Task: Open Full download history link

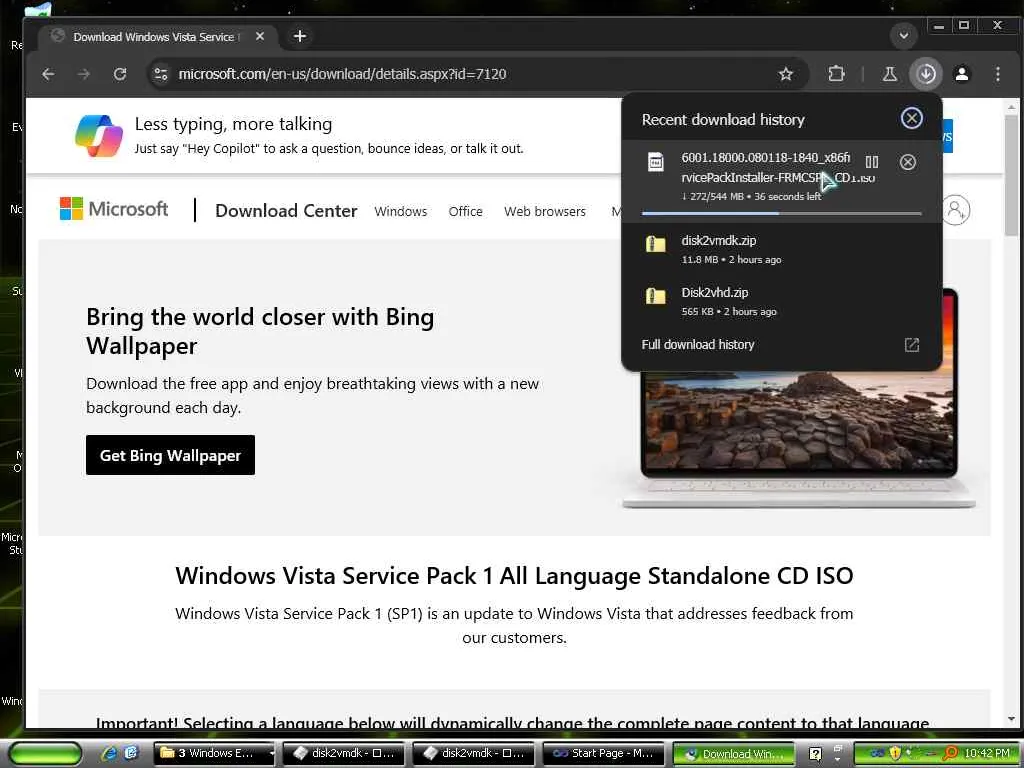Action: [697, 344]
